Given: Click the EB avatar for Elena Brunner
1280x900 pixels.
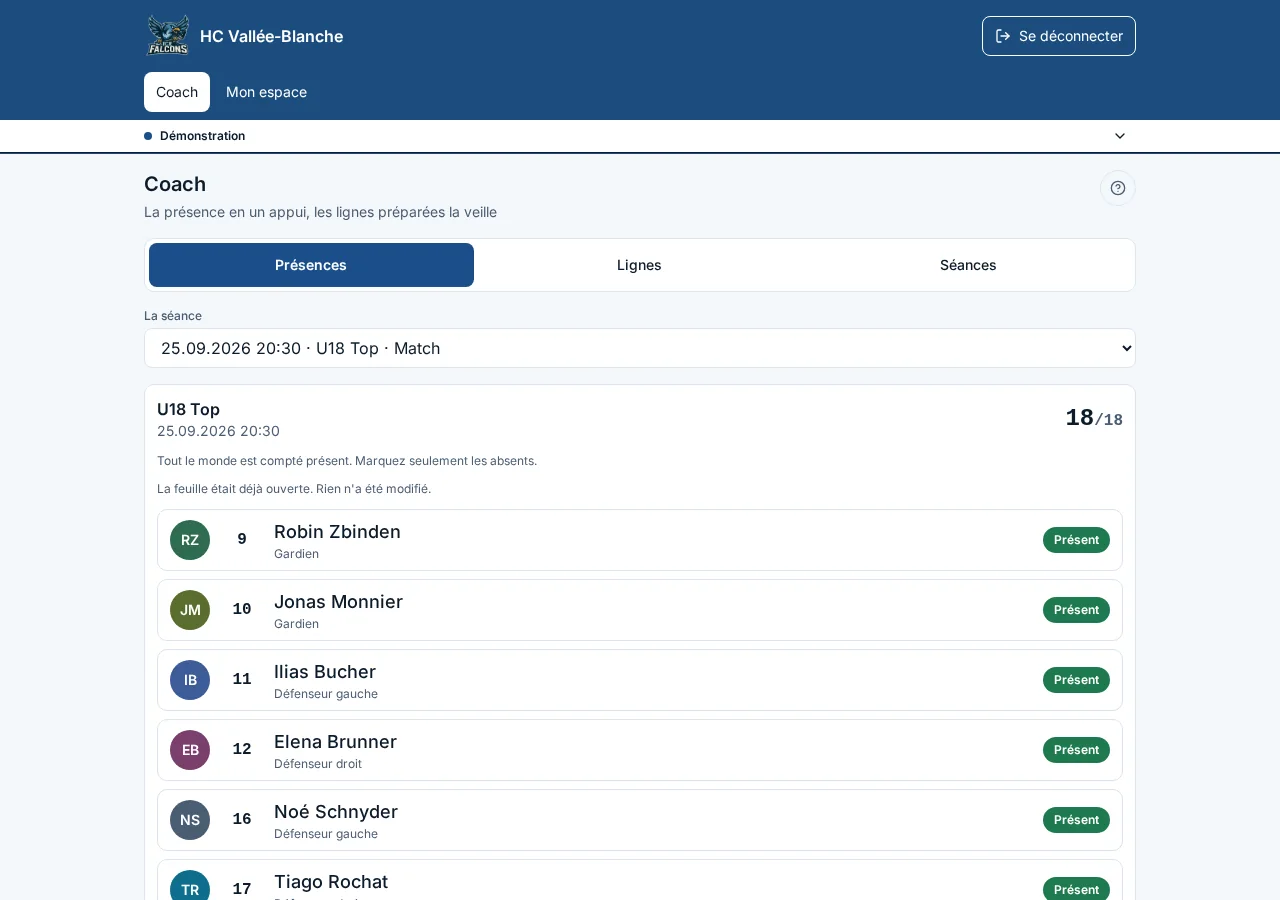Looking at the screenshot, I should click(x=190, y=750).
